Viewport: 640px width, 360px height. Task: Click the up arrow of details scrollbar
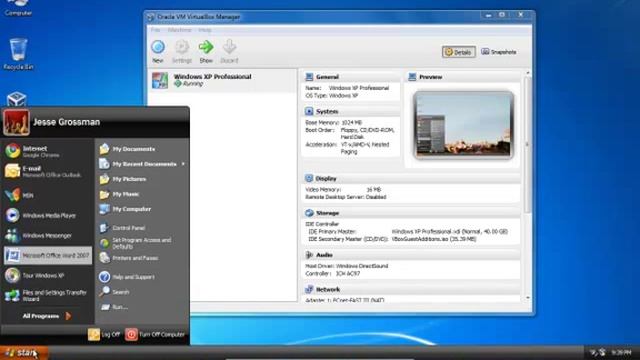pos(528,73)
